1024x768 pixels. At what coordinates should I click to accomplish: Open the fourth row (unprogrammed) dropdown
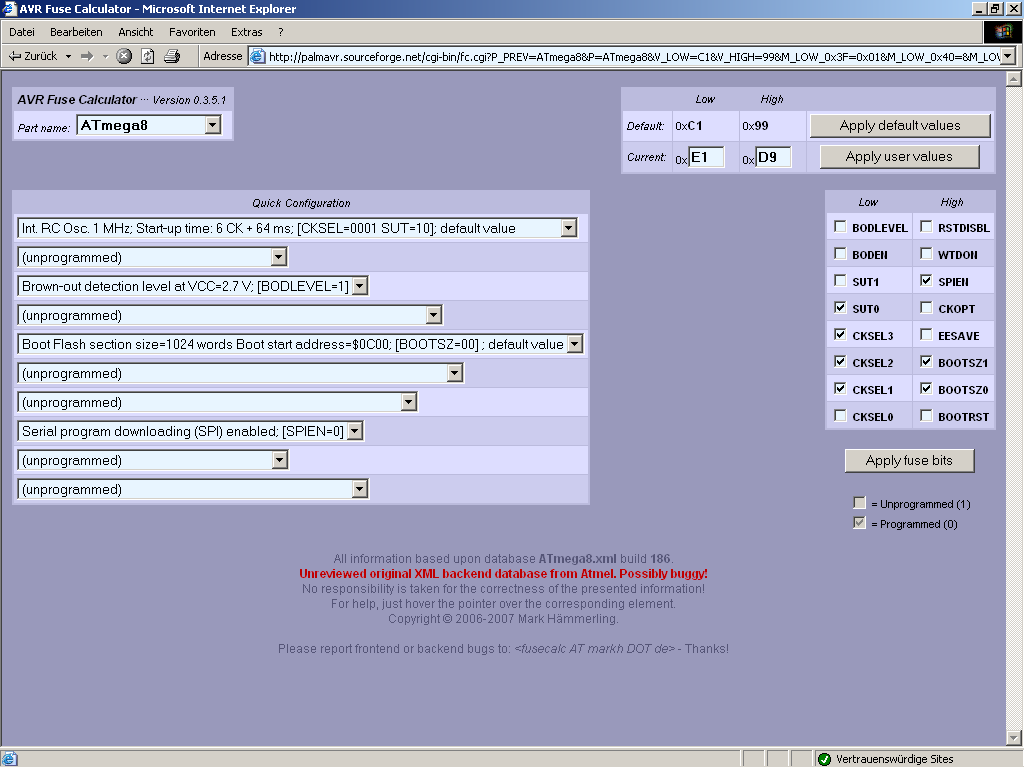[x=434, y=315]
